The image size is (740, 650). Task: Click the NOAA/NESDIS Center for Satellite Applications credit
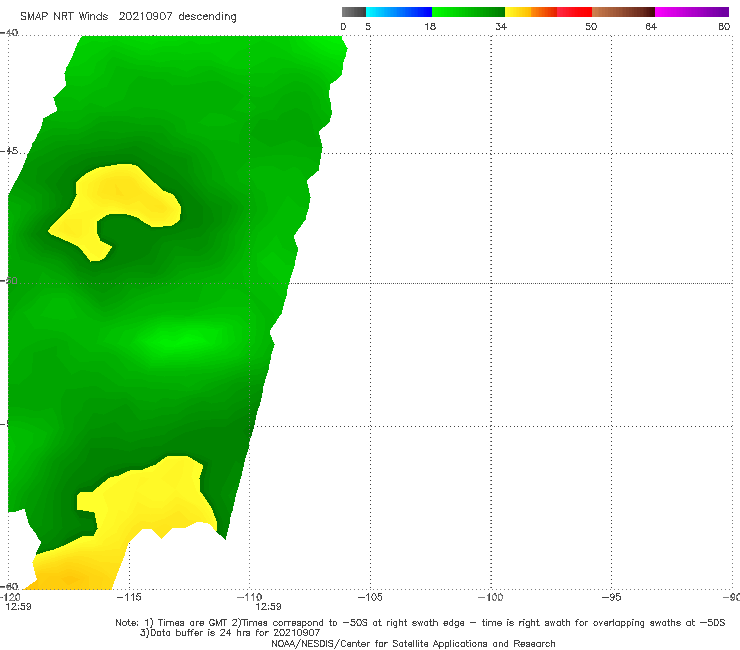coord(413,643)
